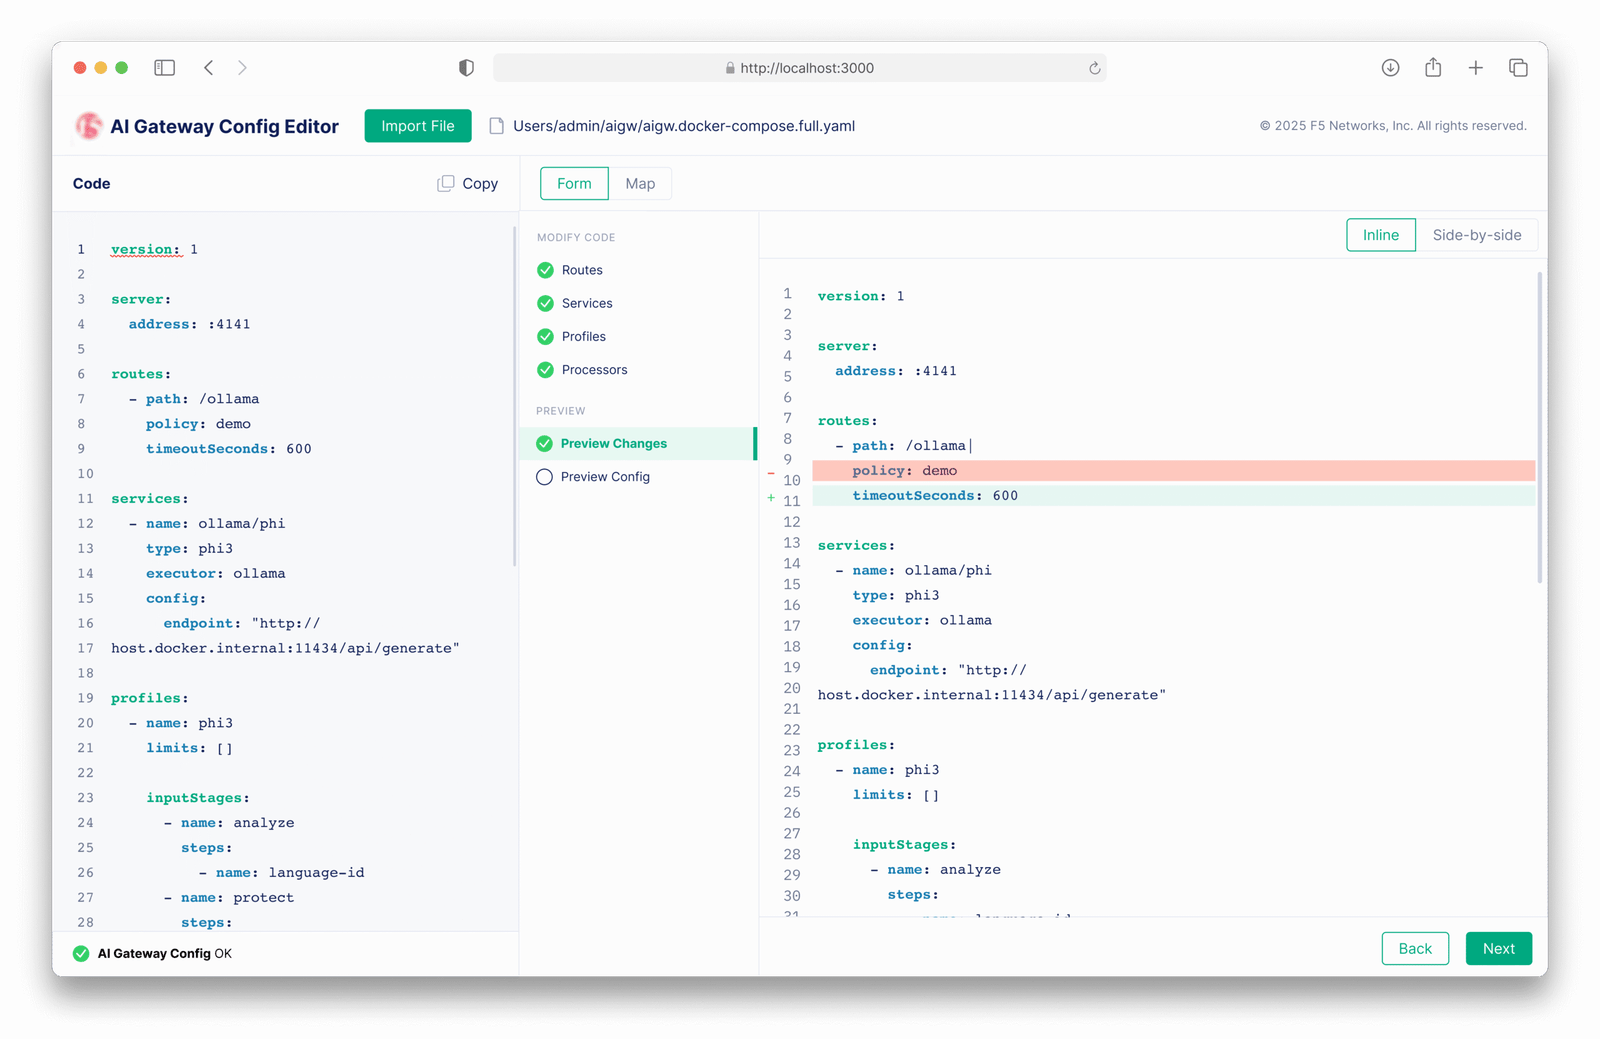Viewport: 1600px width, 1039px height.
Task: Click the localhost address bar
Action: click(800, 68)
